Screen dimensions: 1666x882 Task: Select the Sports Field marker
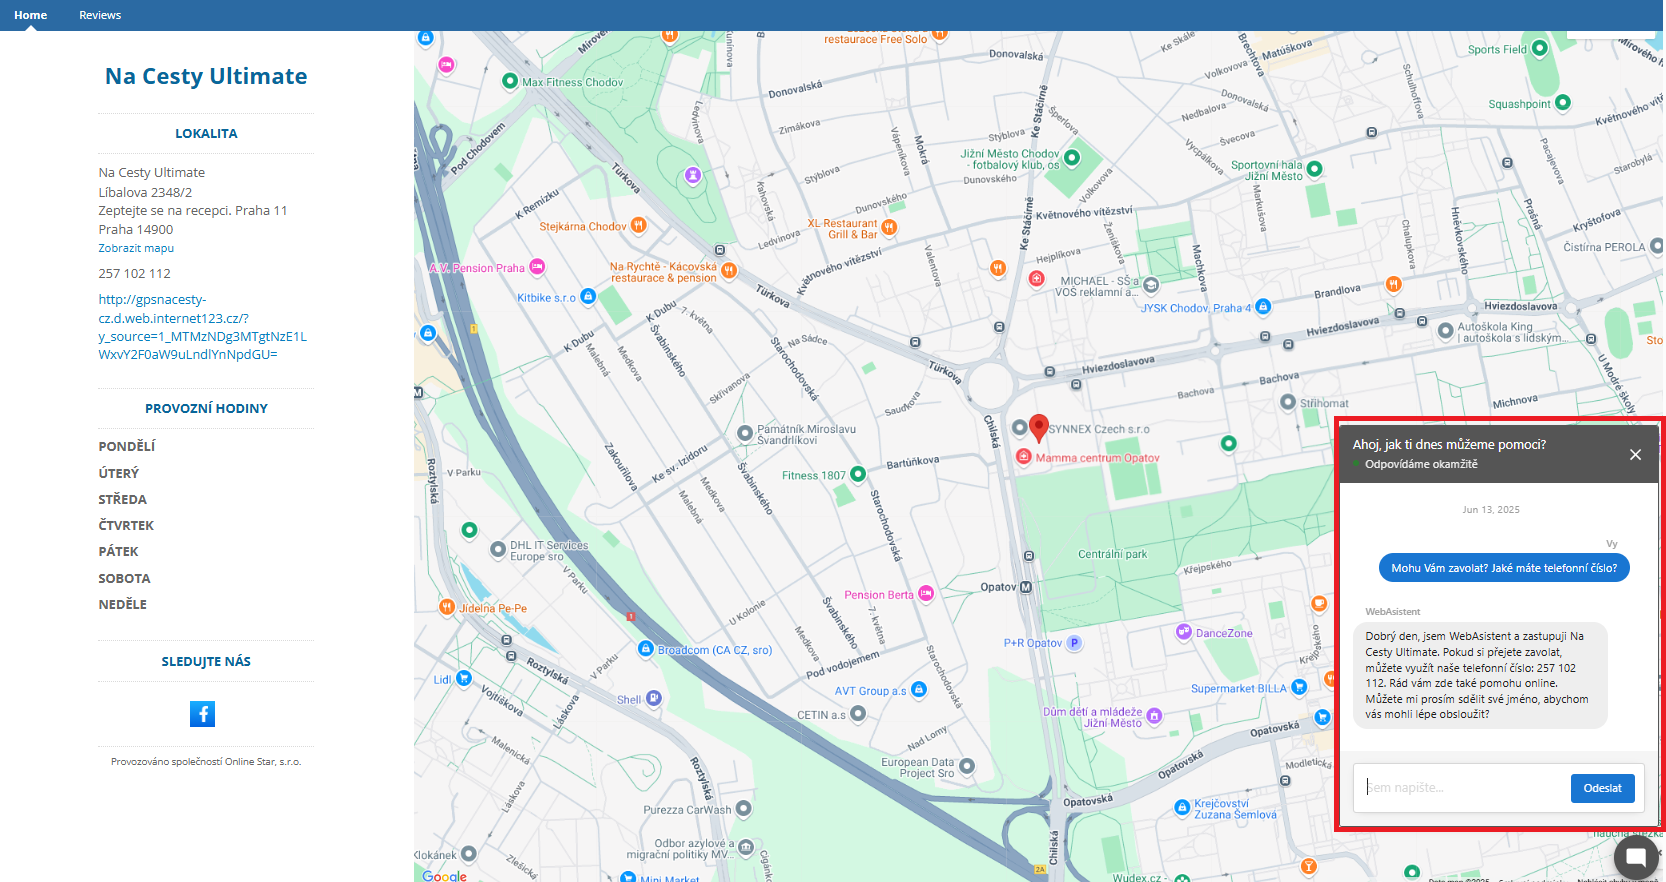coord(1540,48)
